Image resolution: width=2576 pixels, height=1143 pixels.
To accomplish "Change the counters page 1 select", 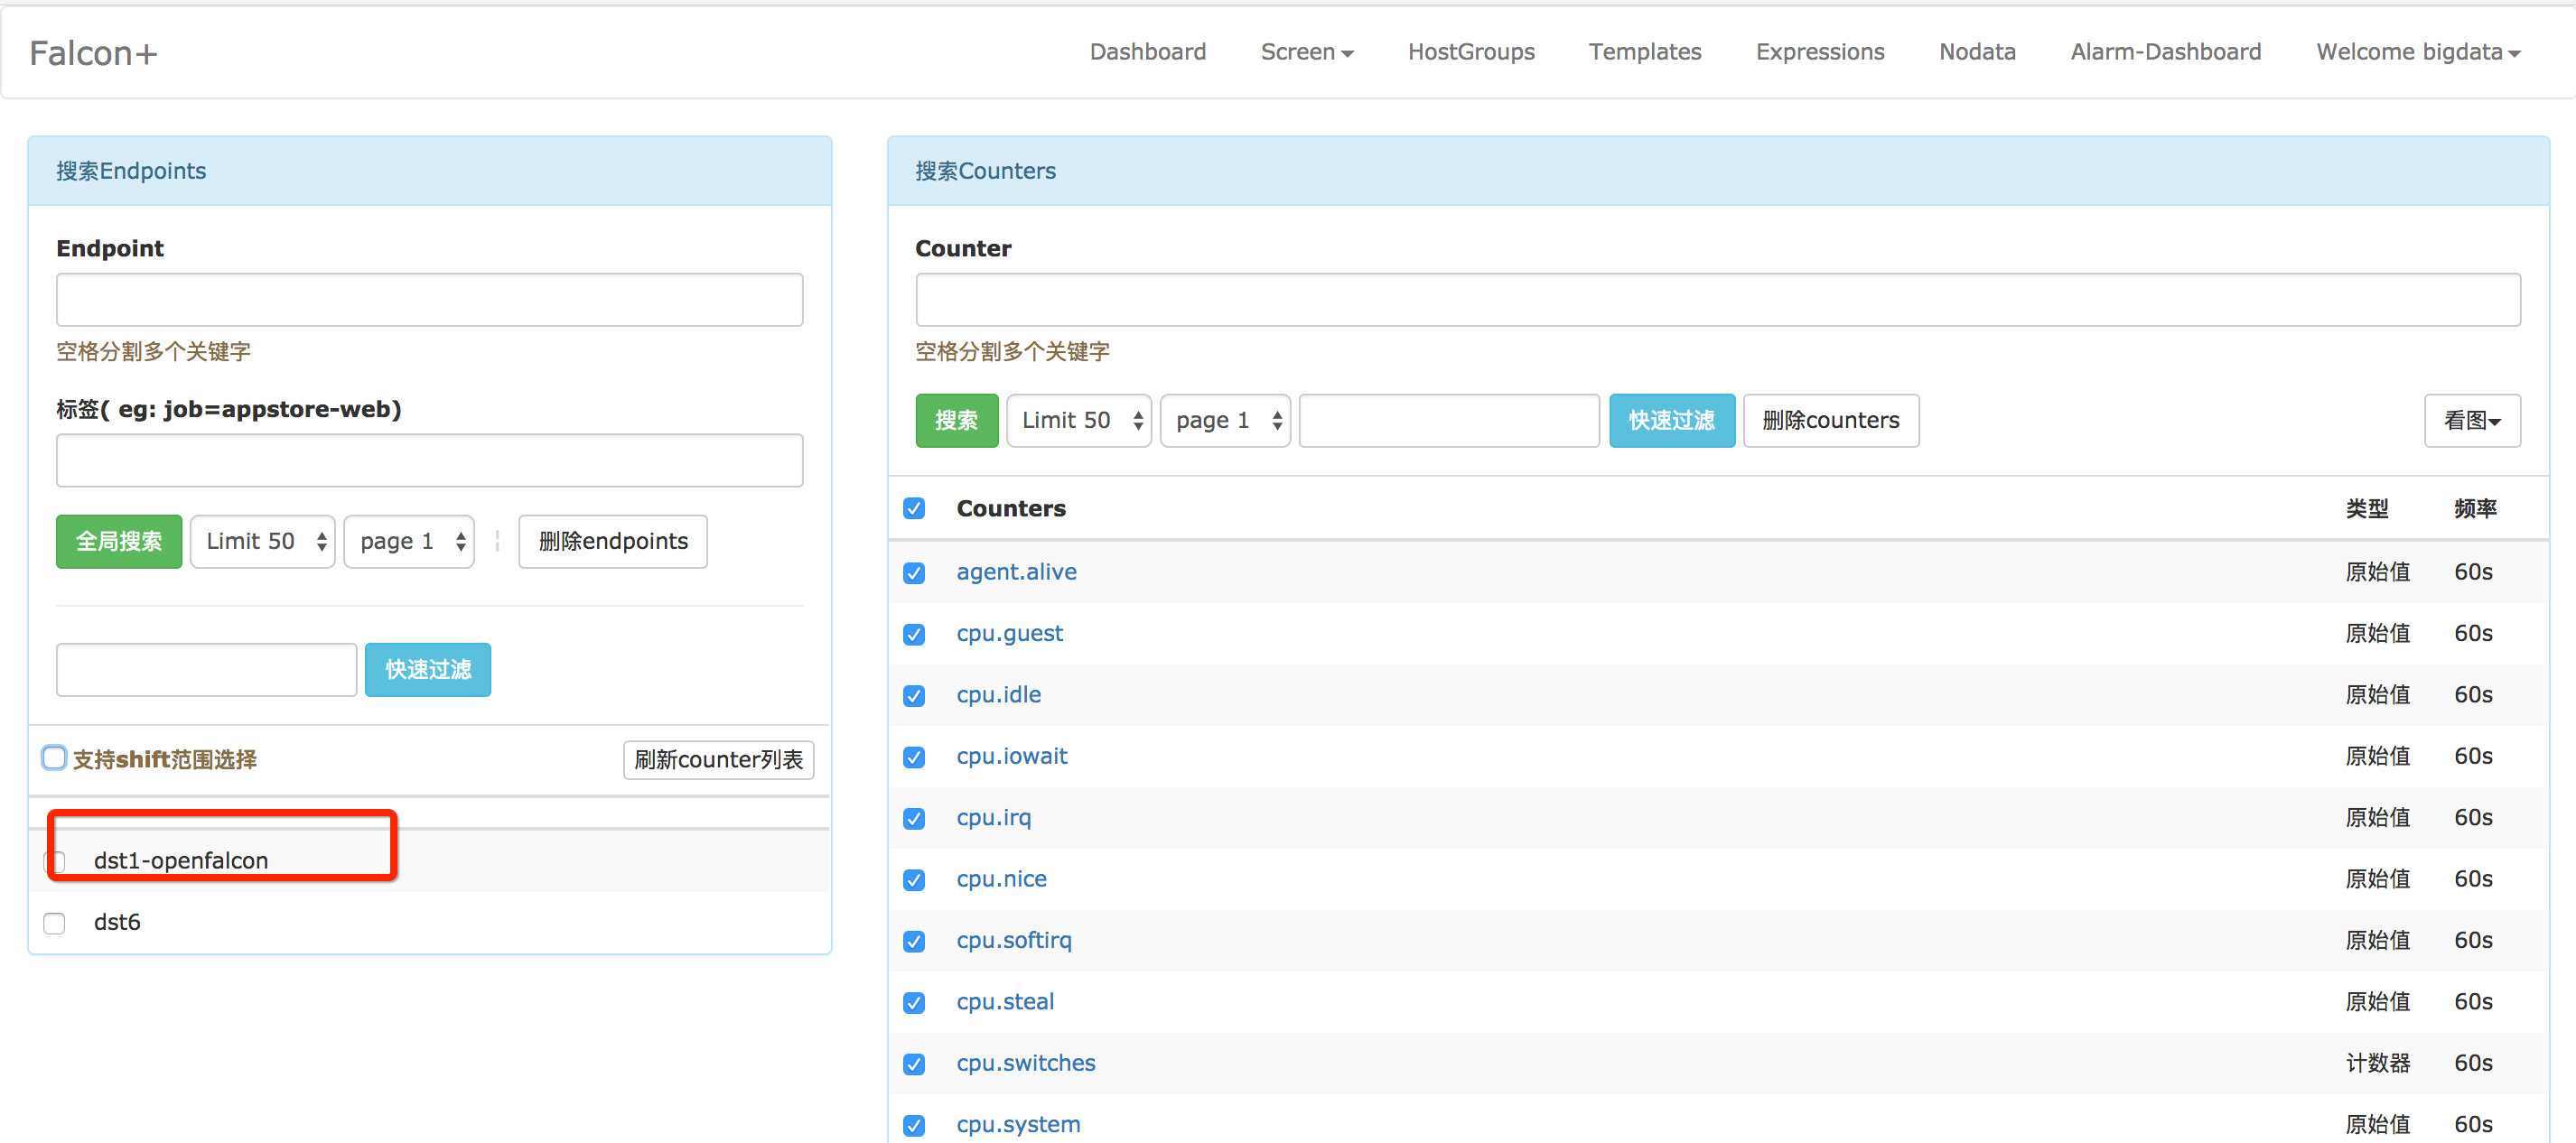I will [x=1225, y=420].
